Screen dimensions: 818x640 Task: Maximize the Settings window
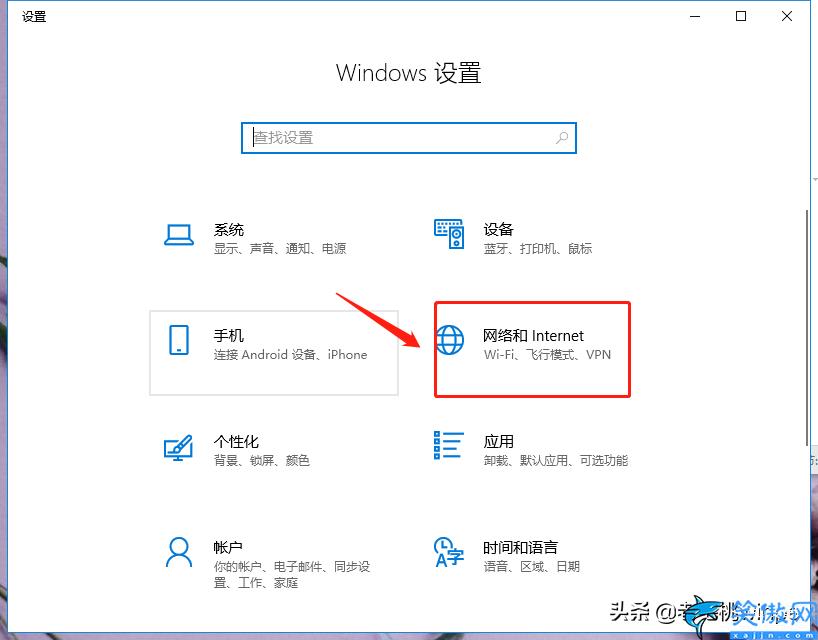741,17
